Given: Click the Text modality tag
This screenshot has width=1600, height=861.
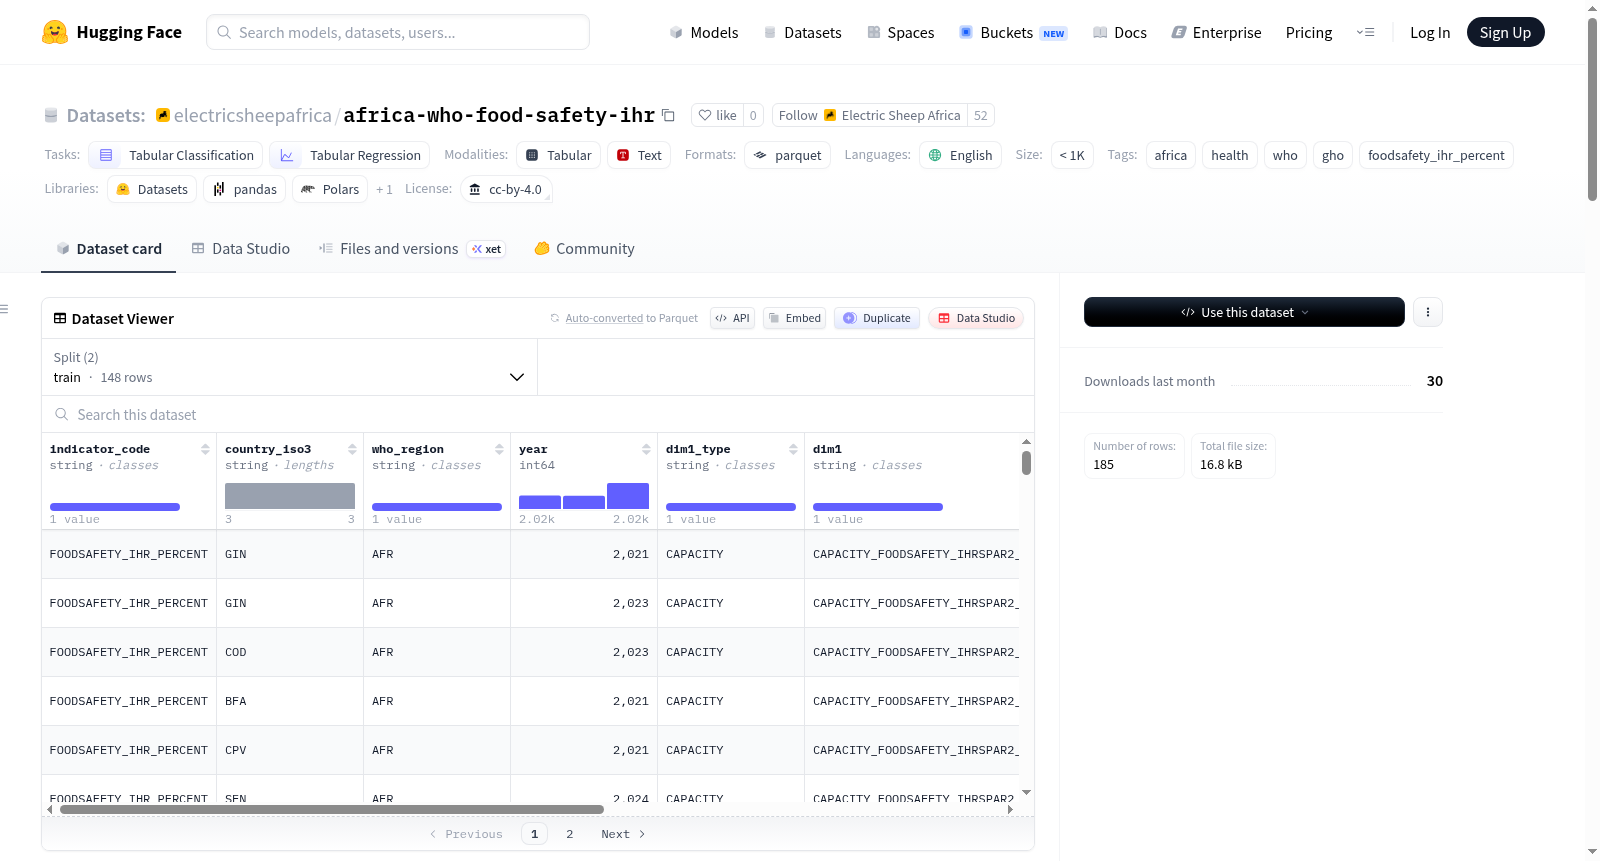Looking at the screenshot, I should pos(639,155).
